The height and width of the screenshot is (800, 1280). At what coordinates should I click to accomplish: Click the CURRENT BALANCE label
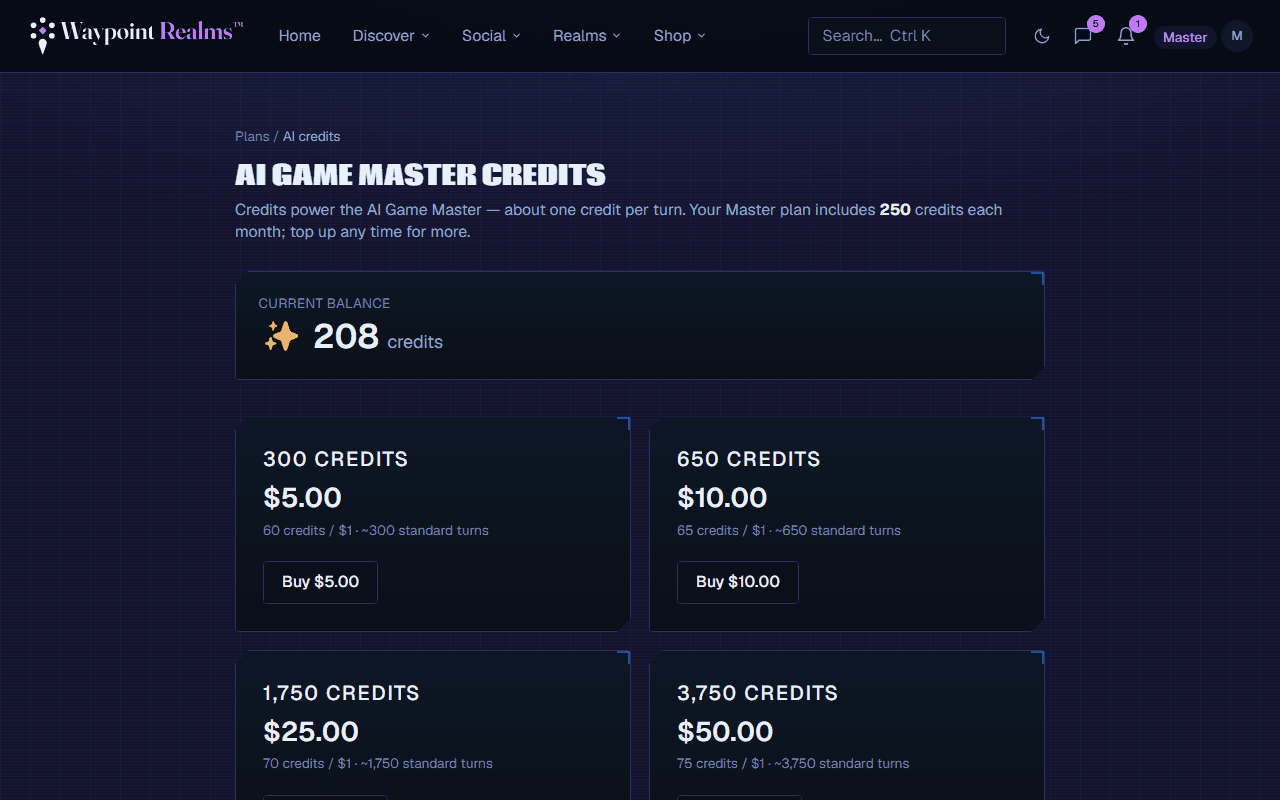(324, 303)
